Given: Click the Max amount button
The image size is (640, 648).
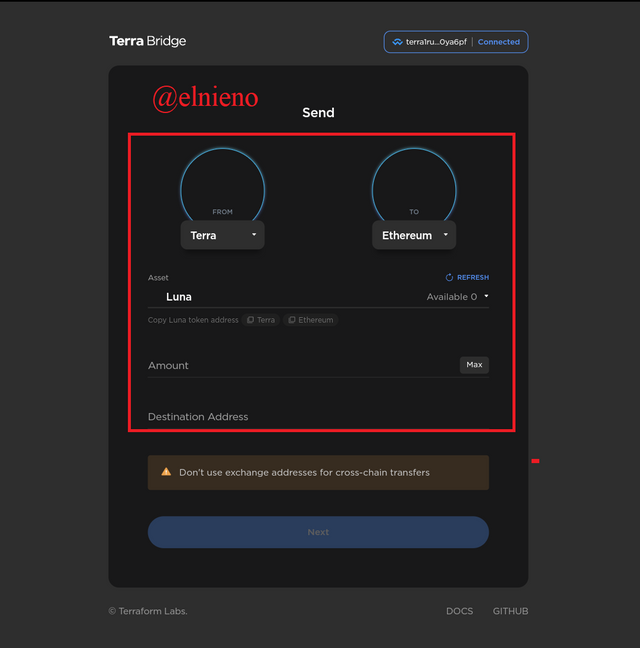Looking at the screenshot, I should click(x=474, y=365).
